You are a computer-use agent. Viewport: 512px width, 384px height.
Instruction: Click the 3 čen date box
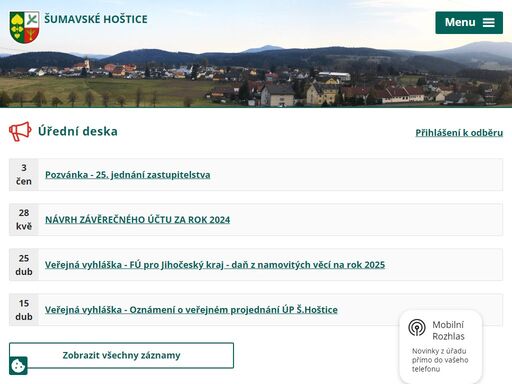[x=24, y=175]
